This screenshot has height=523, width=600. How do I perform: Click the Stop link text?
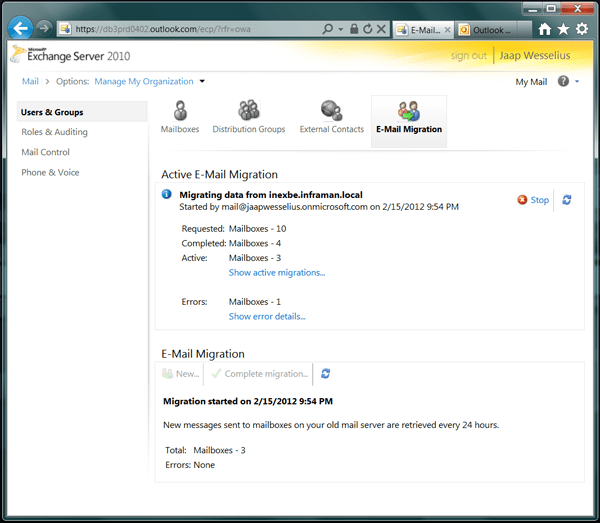click(x=540, y=200)
